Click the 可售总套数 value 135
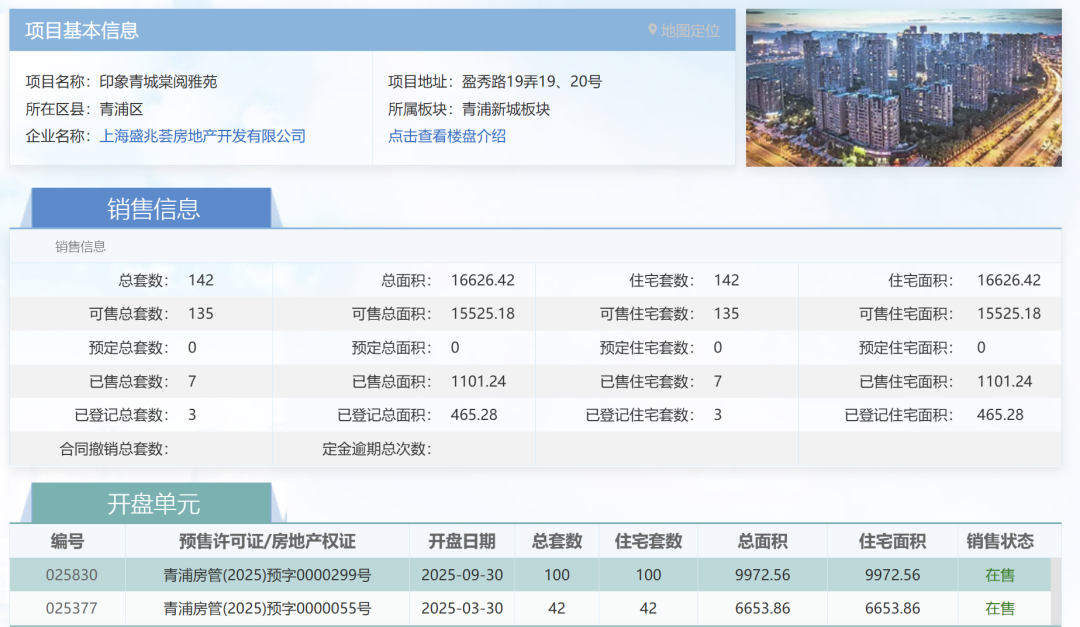 click(200, 314)
